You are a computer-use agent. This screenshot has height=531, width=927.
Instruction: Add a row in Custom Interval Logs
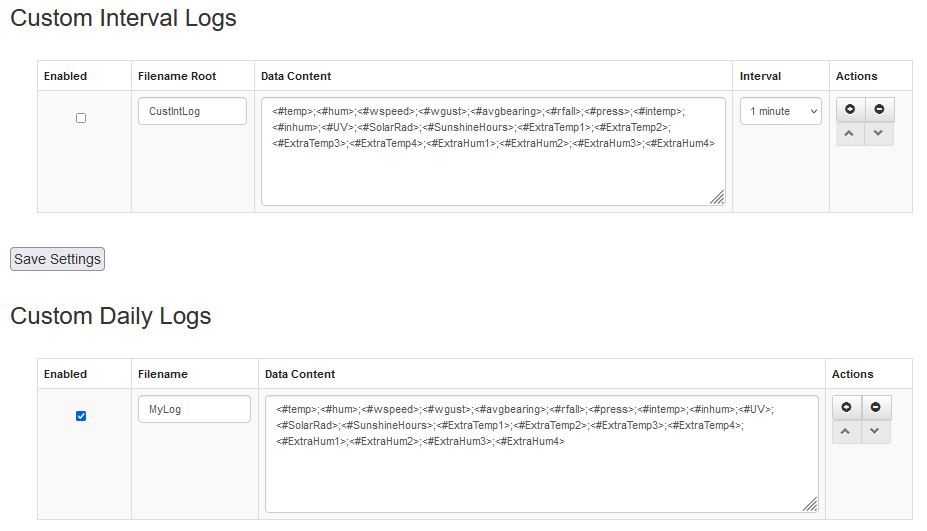tap(850, 110)
